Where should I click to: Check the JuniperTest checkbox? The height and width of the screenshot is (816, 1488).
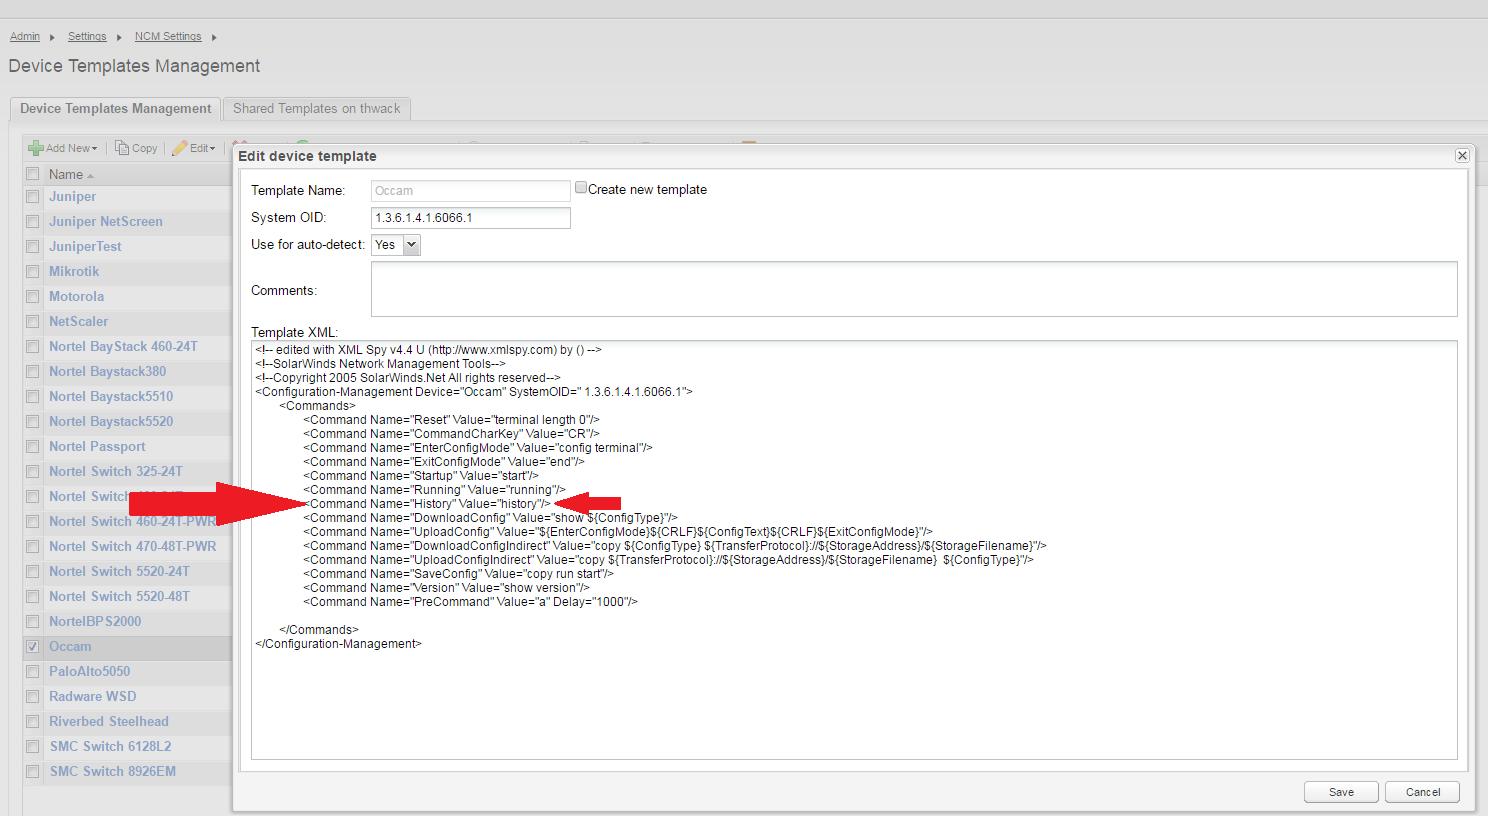(33, 247)
